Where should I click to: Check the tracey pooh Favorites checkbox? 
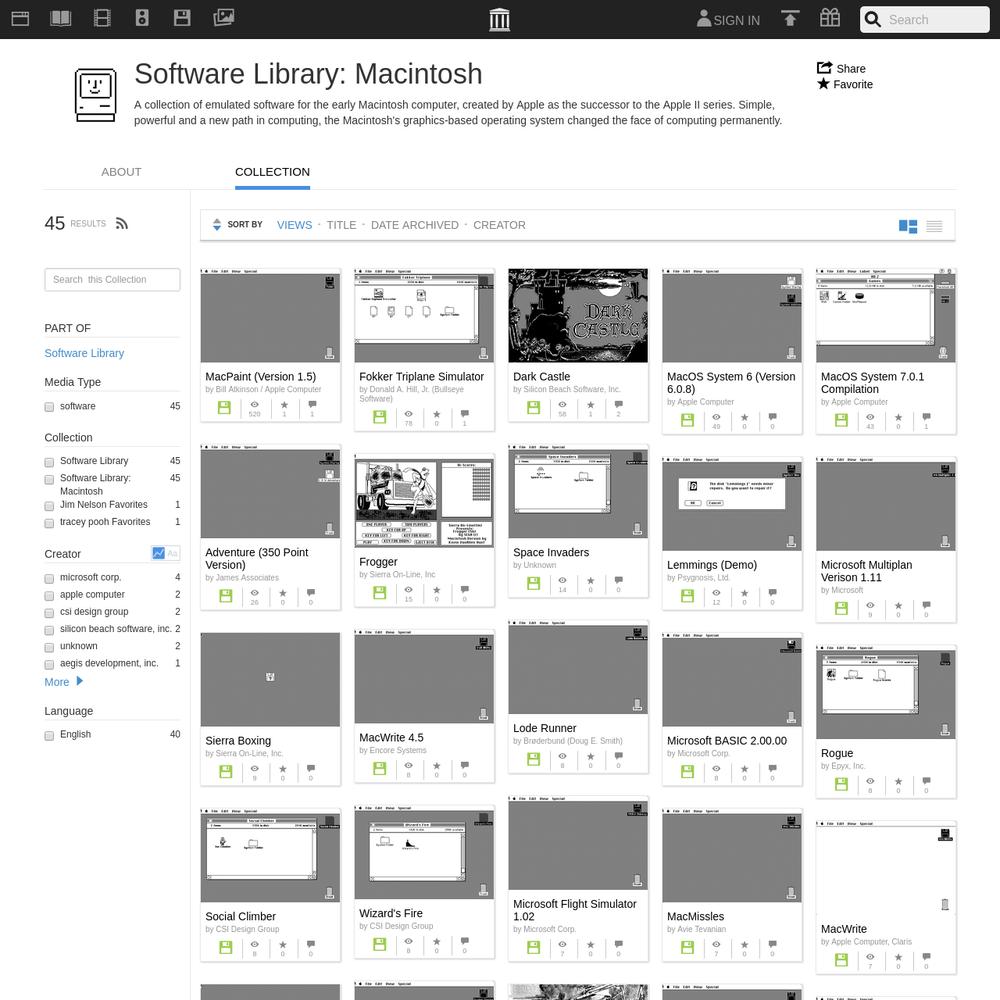pos(49,523)
